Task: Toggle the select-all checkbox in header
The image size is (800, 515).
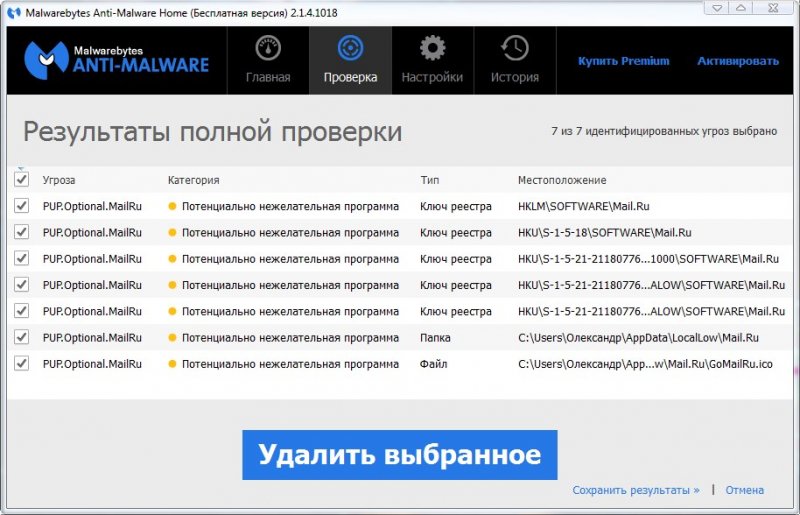Action: pos(22,180)
